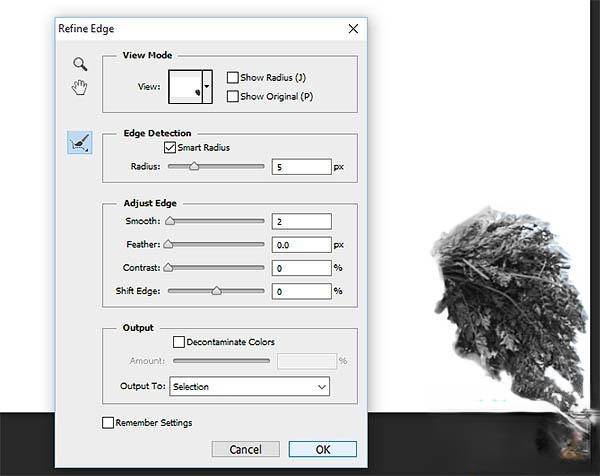Close the Refine Edge dialog
Screen dimensions: 600x476
[352, 29]
